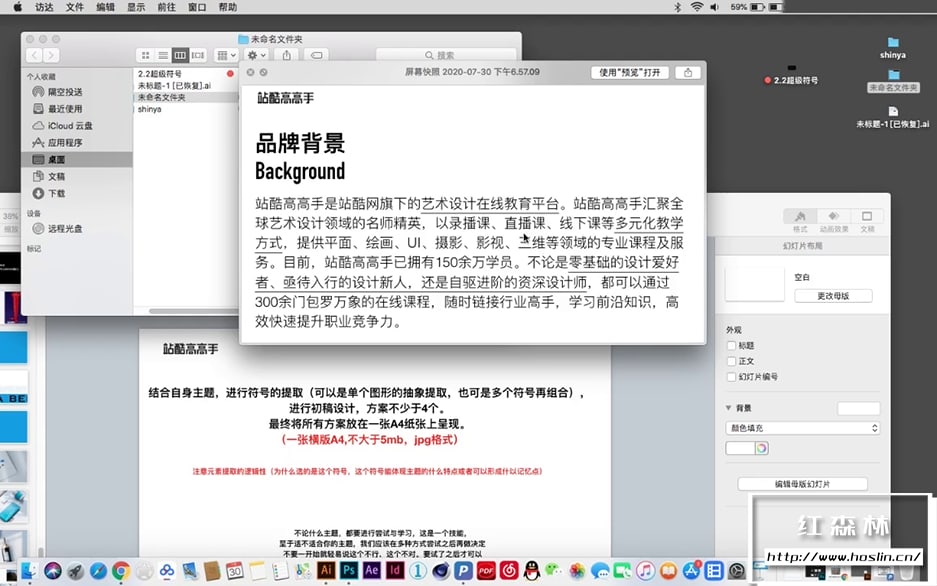Click the 编辑母版幻灯片 button
This screenshot has height=586, width=937.
coord(802,484)
